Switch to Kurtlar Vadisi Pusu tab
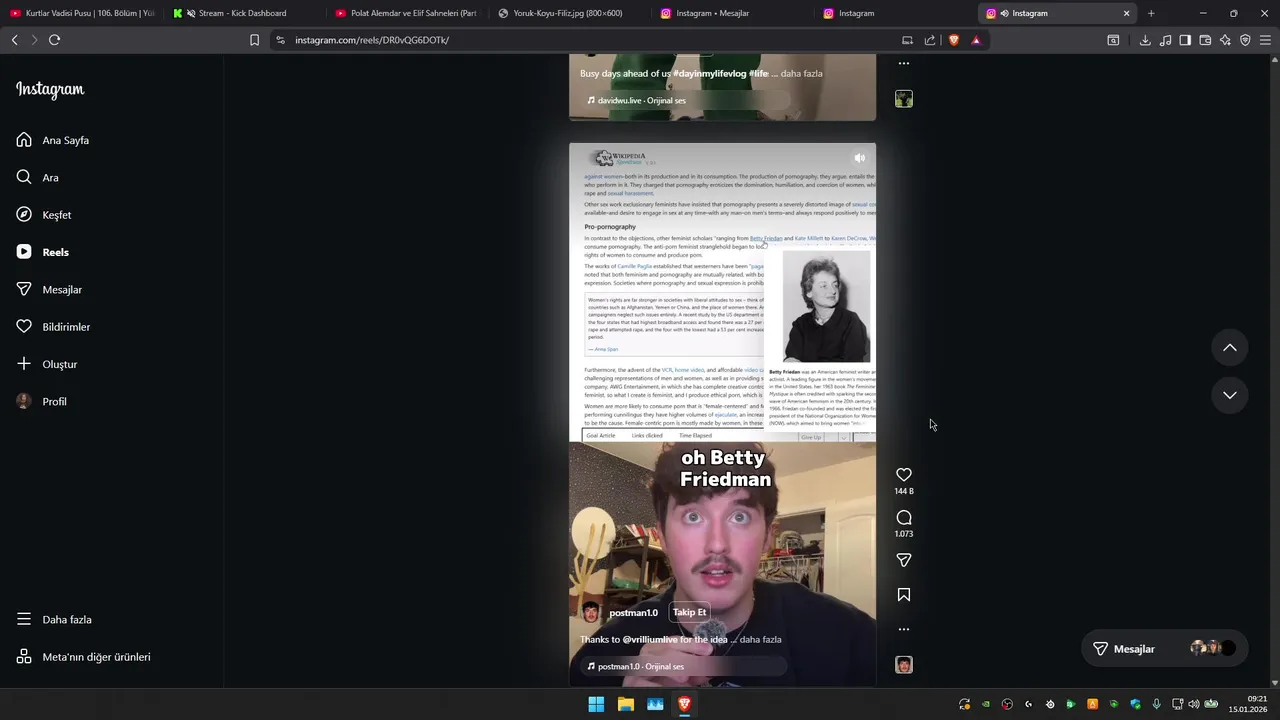This screenshot has width=1280, height=720. 82,13
